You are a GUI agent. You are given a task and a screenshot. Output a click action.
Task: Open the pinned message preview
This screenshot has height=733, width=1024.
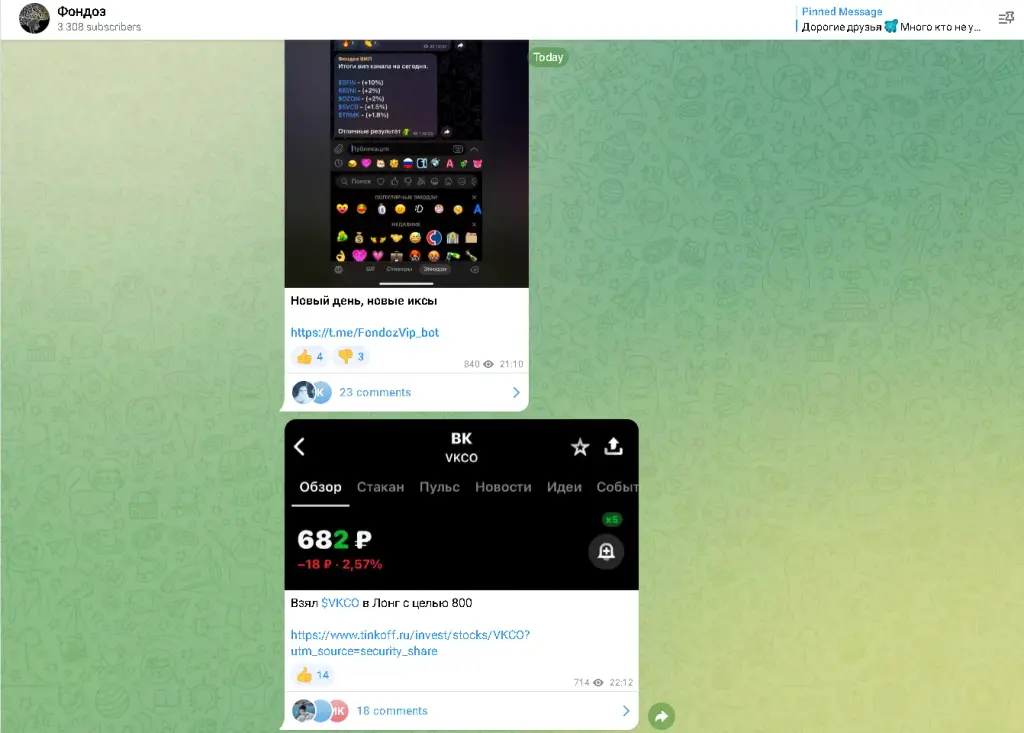click(x=891, y=19)
